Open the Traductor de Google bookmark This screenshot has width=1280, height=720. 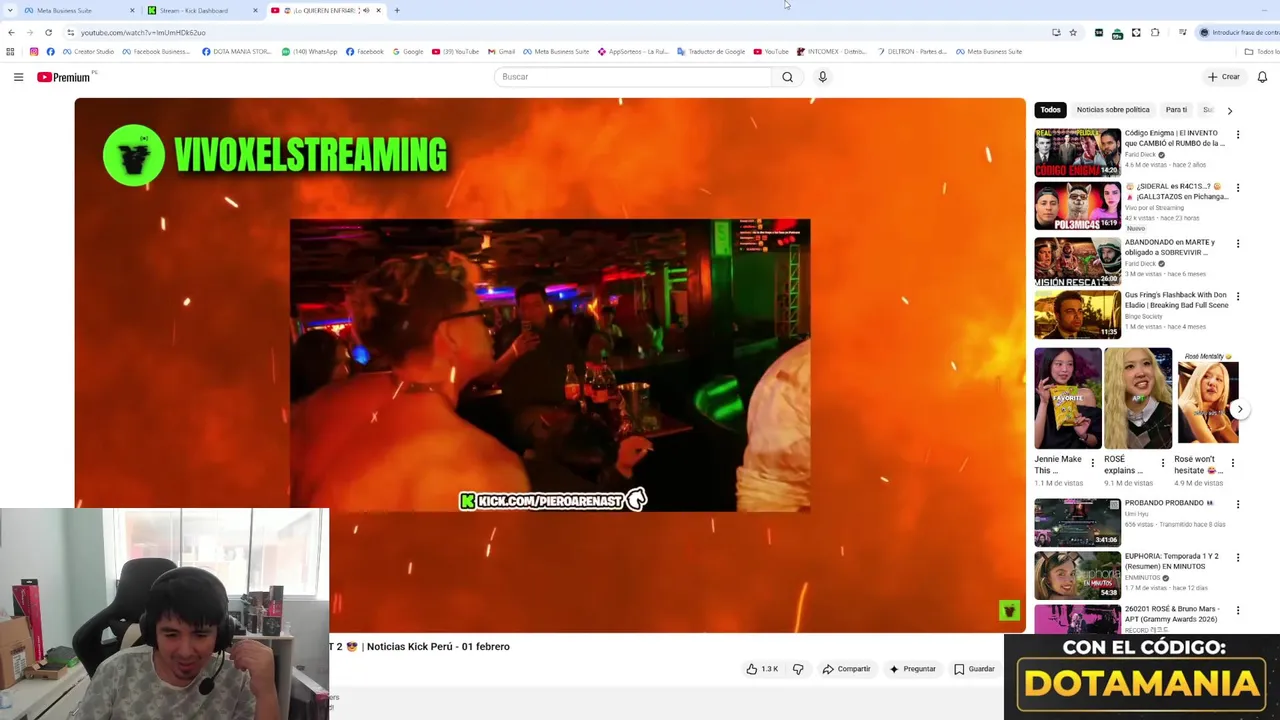(711, 51)
